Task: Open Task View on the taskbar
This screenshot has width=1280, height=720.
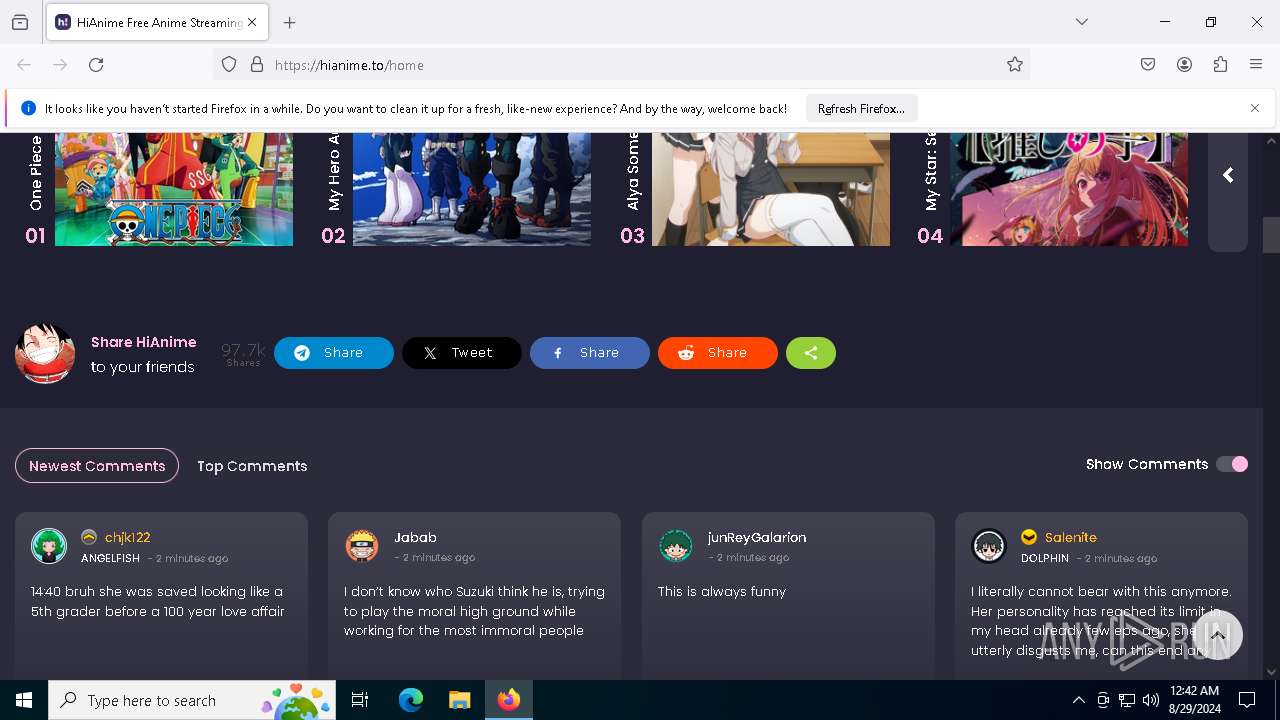Action: pyautogui.click(x=360, y=700)
